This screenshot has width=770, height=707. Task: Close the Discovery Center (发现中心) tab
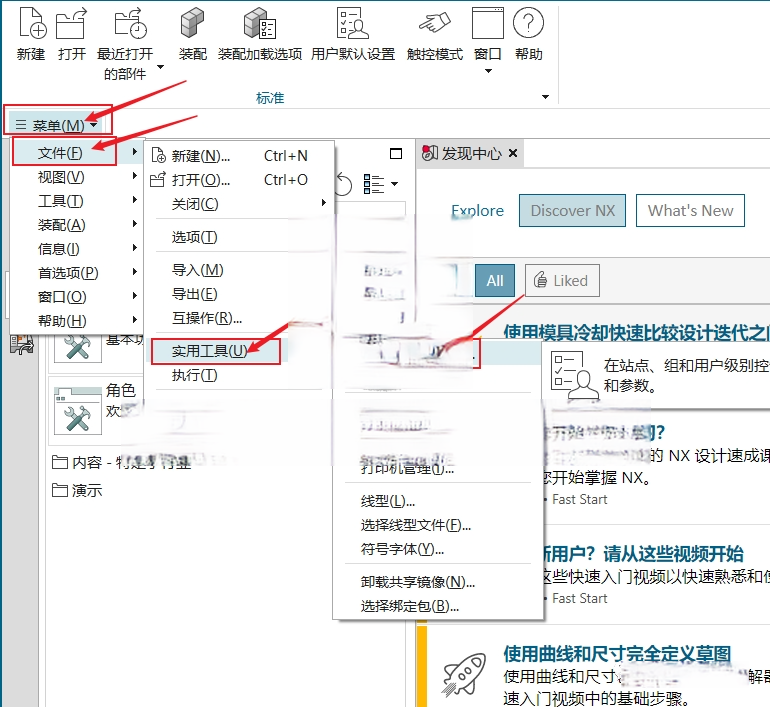pos(513,153)
